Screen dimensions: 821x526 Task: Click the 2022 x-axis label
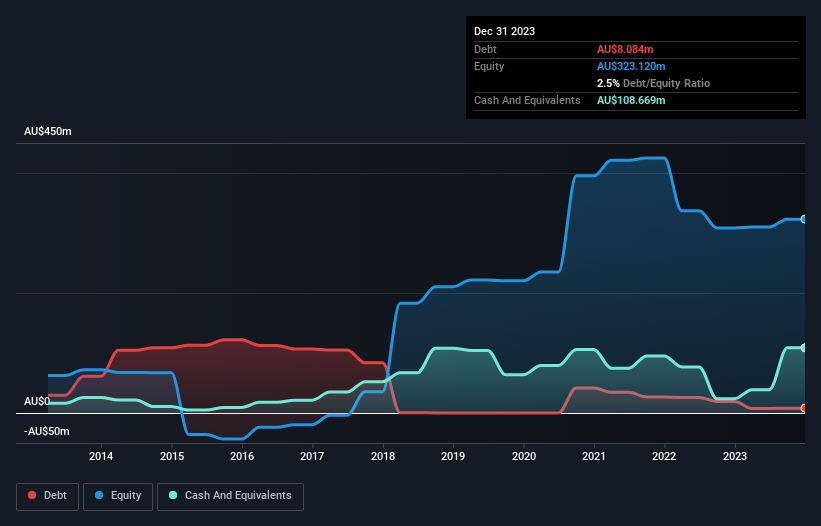point(664,456)
